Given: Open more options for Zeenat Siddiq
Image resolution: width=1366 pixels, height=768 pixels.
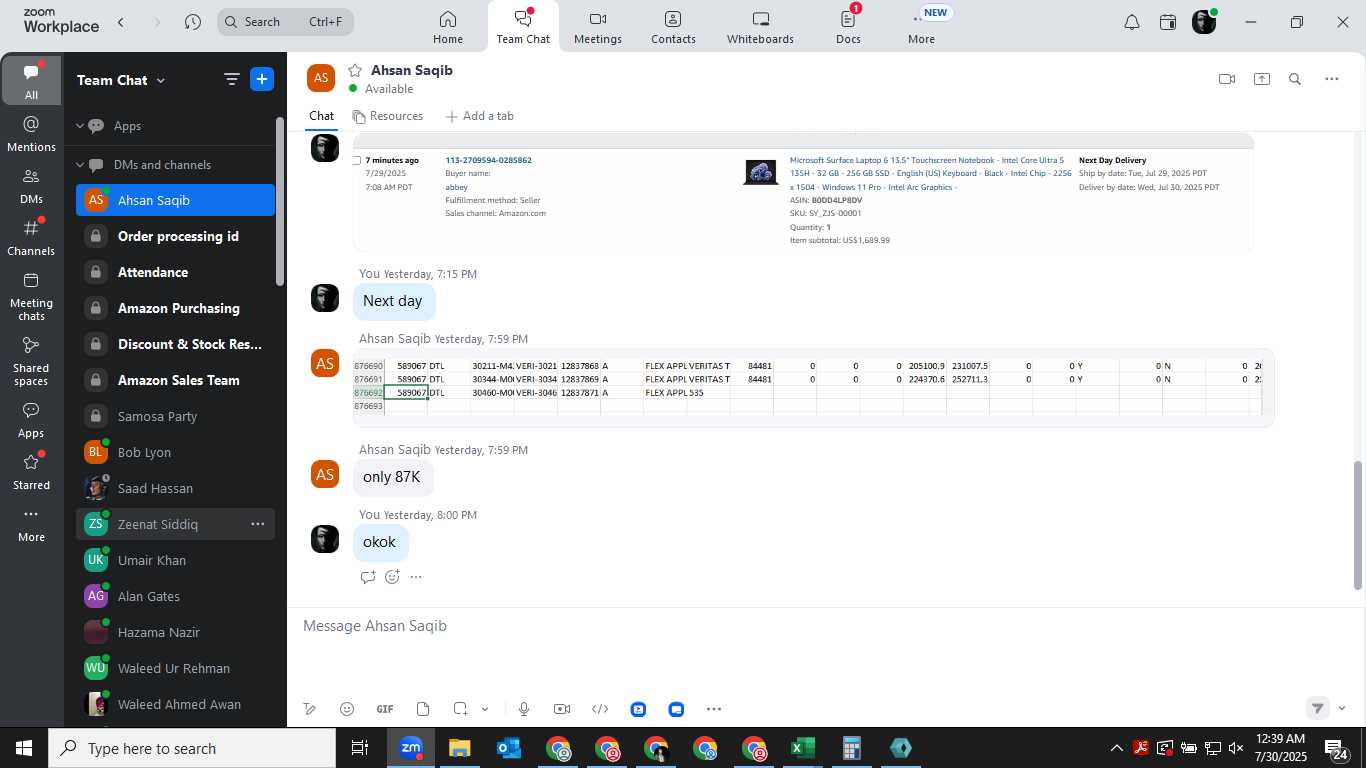Looking at the screenshot, I should 257,524.
